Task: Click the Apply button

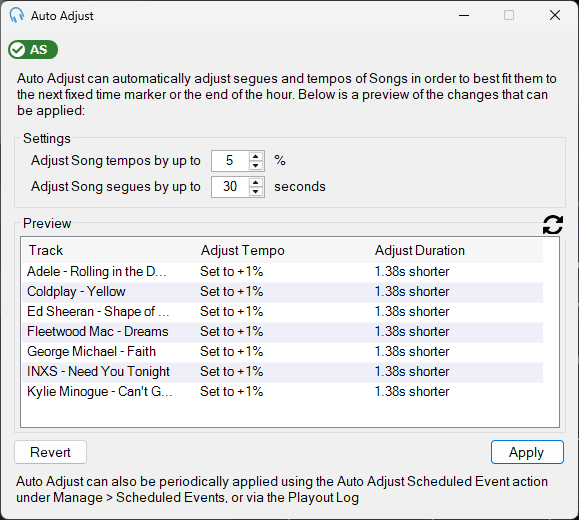Action: click(527, 452)
